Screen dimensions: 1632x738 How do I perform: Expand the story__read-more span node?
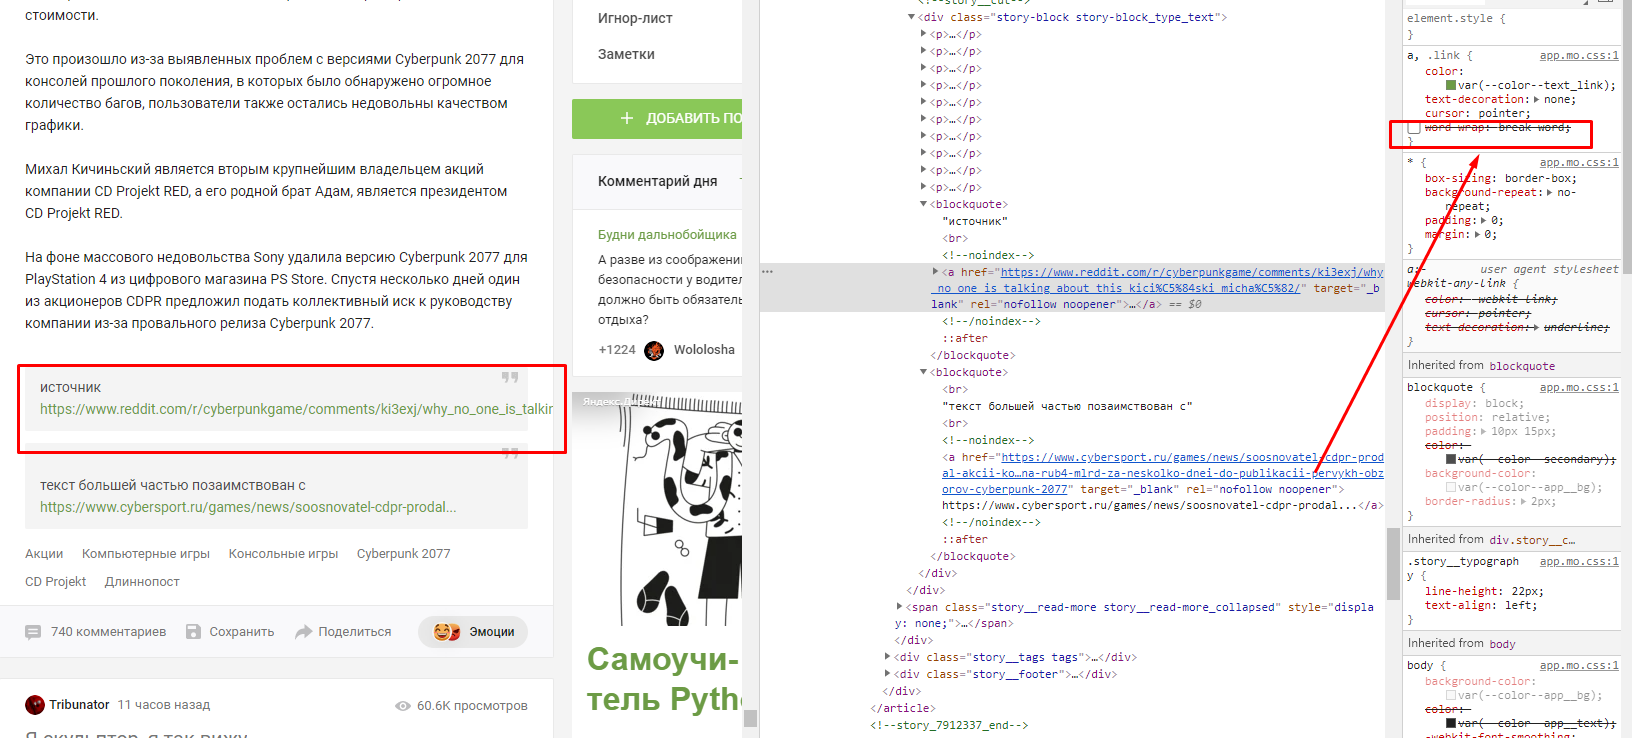coord(899,607)
